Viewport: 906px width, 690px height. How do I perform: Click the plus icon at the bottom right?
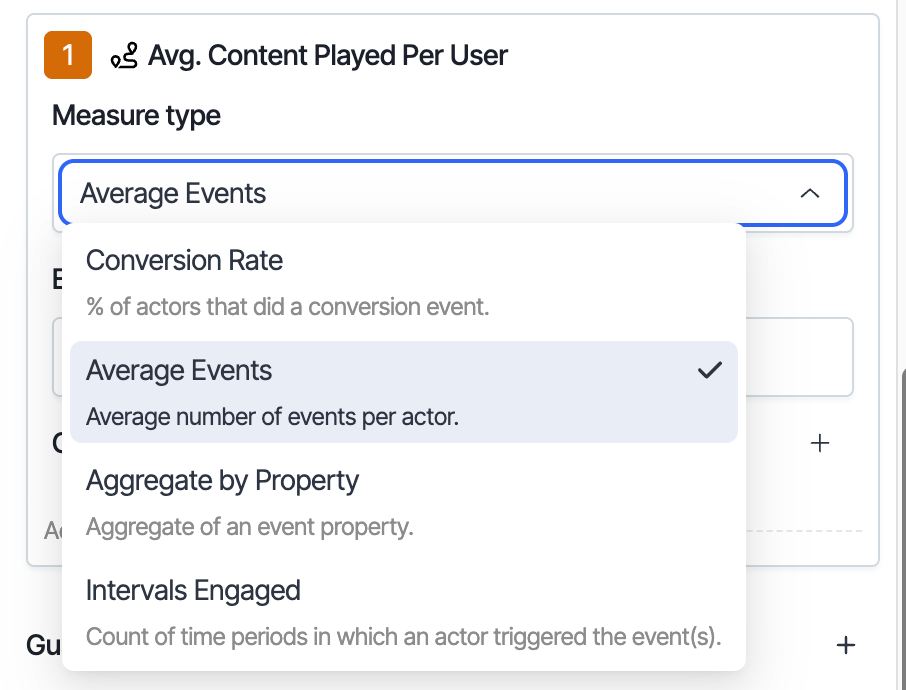click(846, 645)
